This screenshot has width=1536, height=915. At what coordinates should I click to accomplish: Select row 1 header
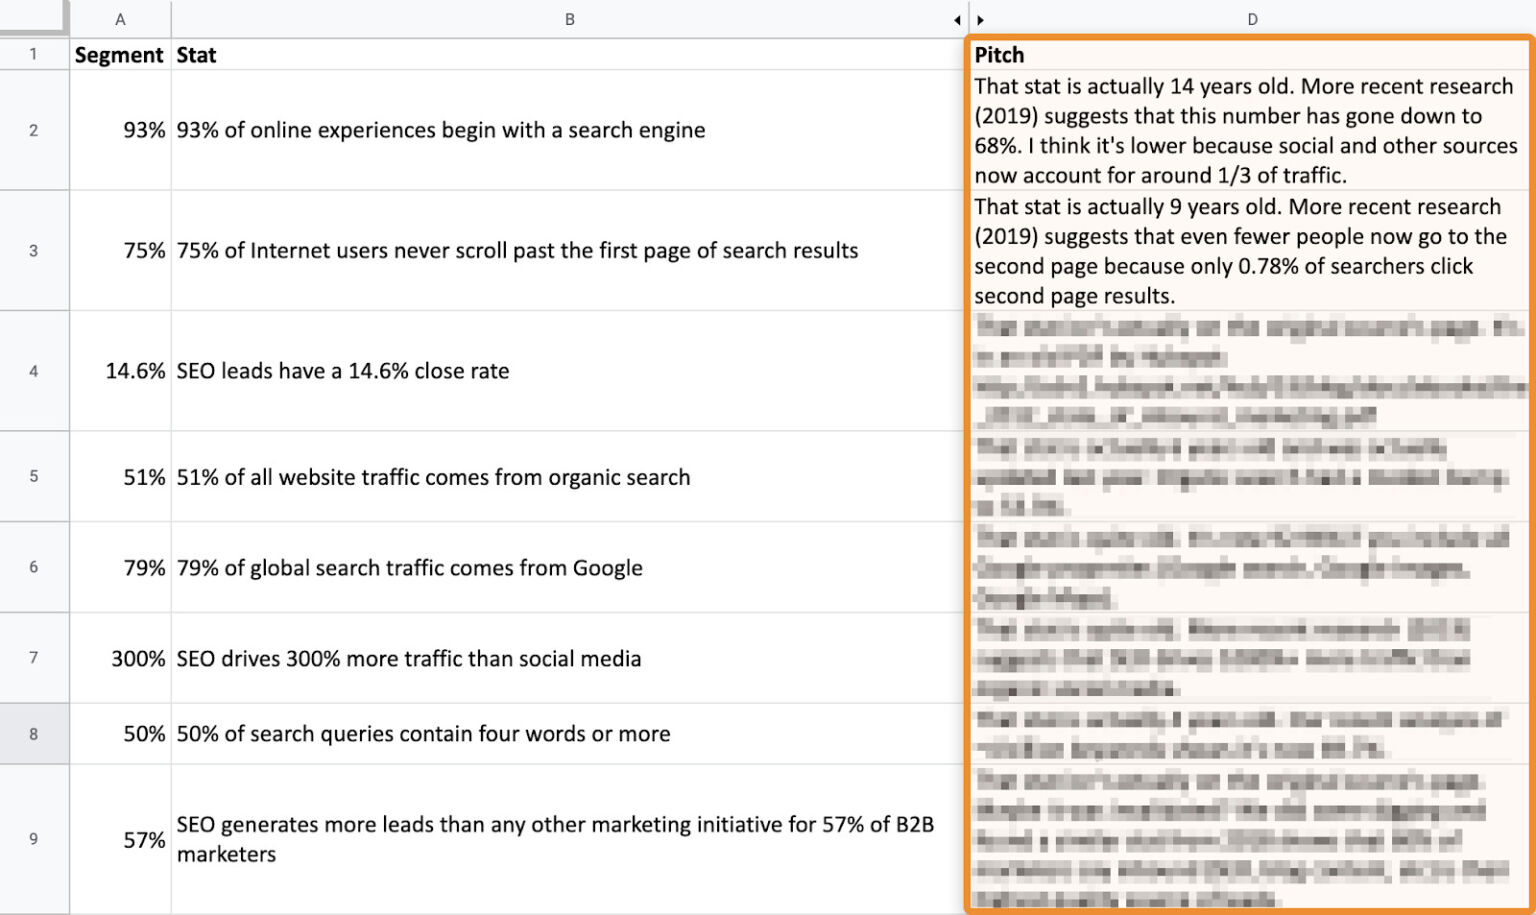tap(35, 54)
